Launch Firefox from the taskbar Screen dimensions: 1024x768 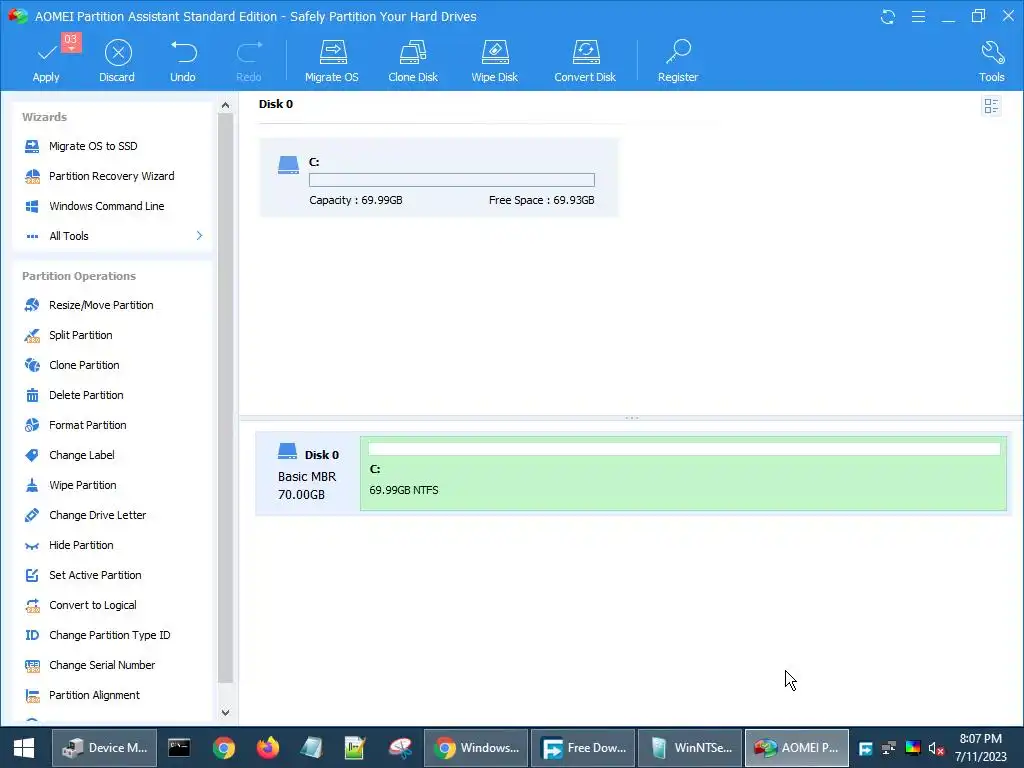[x=268, y=748]
